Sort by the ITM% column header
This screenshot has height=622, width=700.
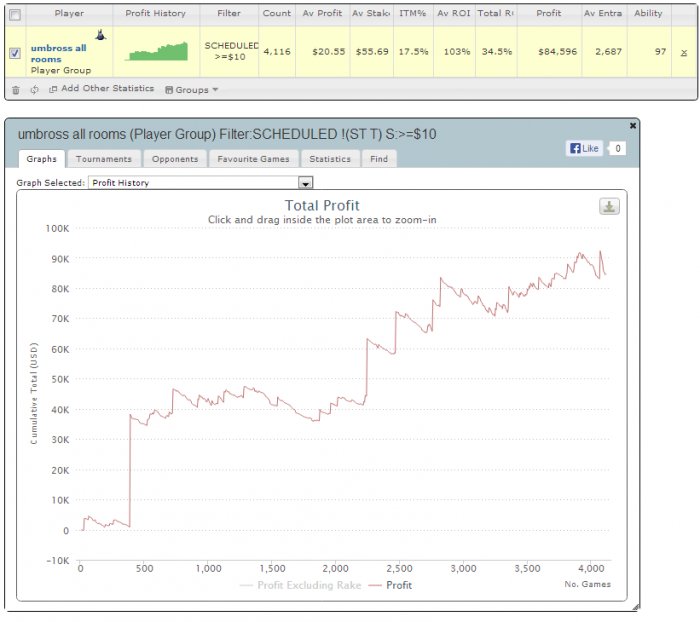[413, 13]
